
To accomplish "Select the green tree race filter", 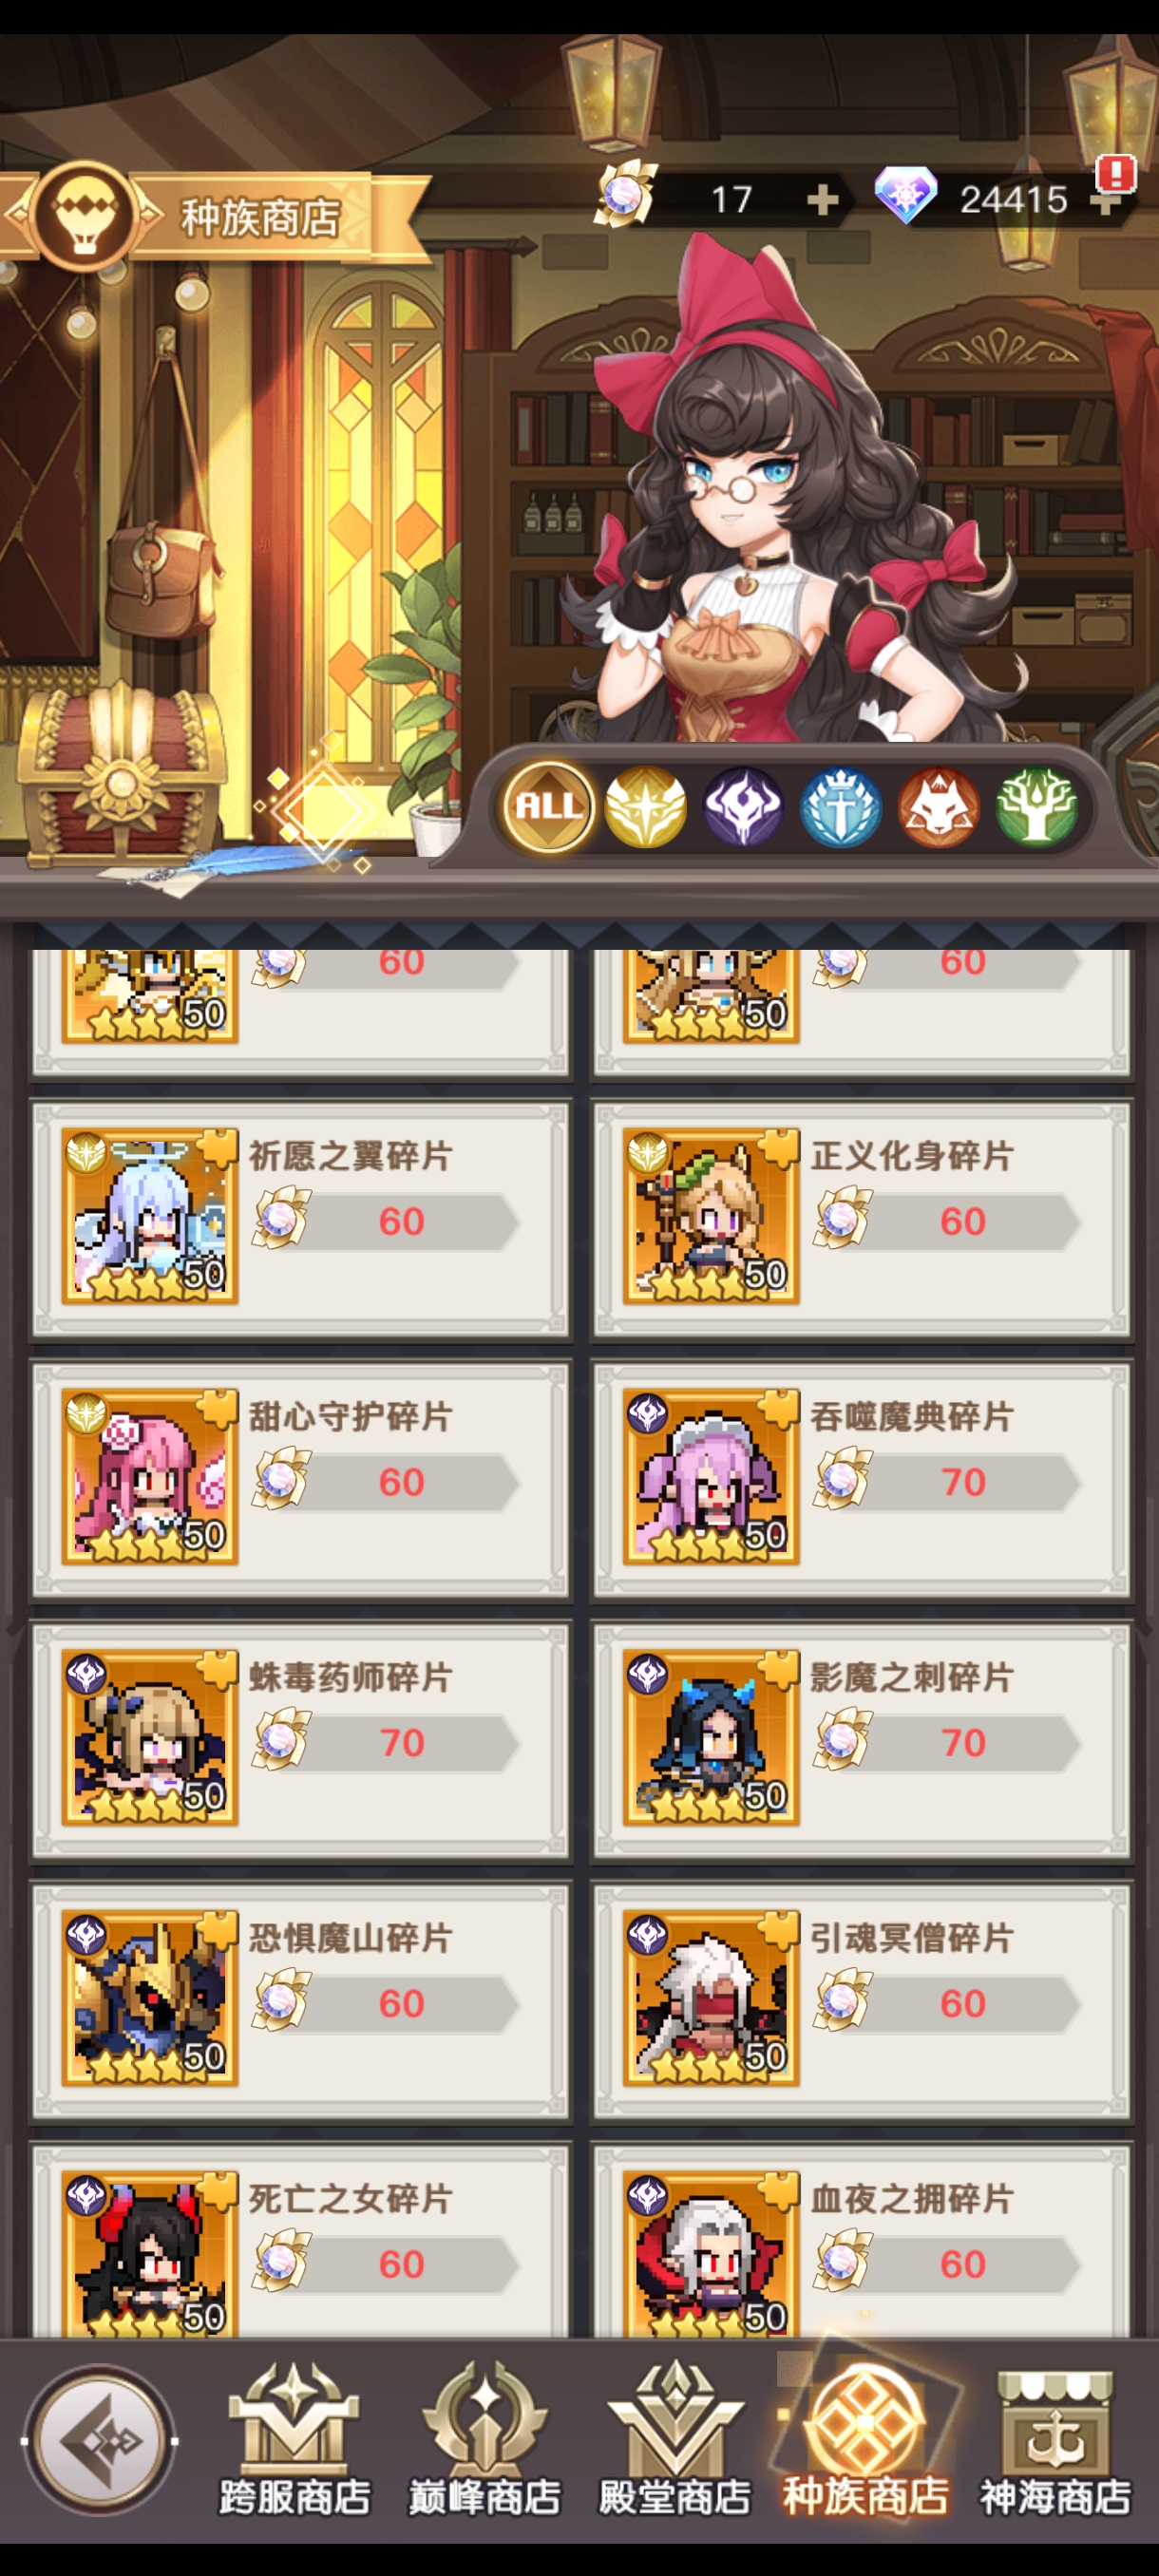I will tap(1036, 806).
